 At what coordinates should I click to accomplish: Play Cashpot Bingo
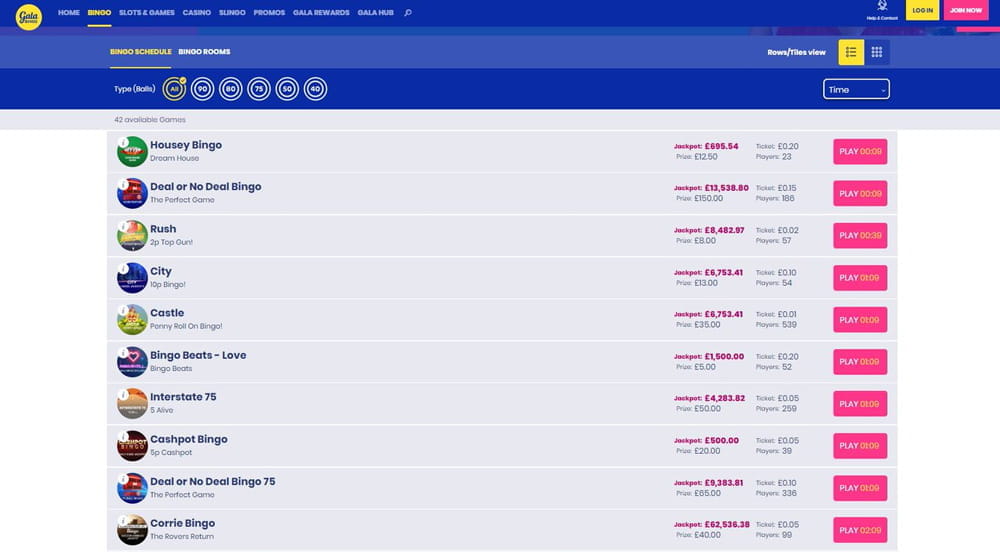[860, 446]
